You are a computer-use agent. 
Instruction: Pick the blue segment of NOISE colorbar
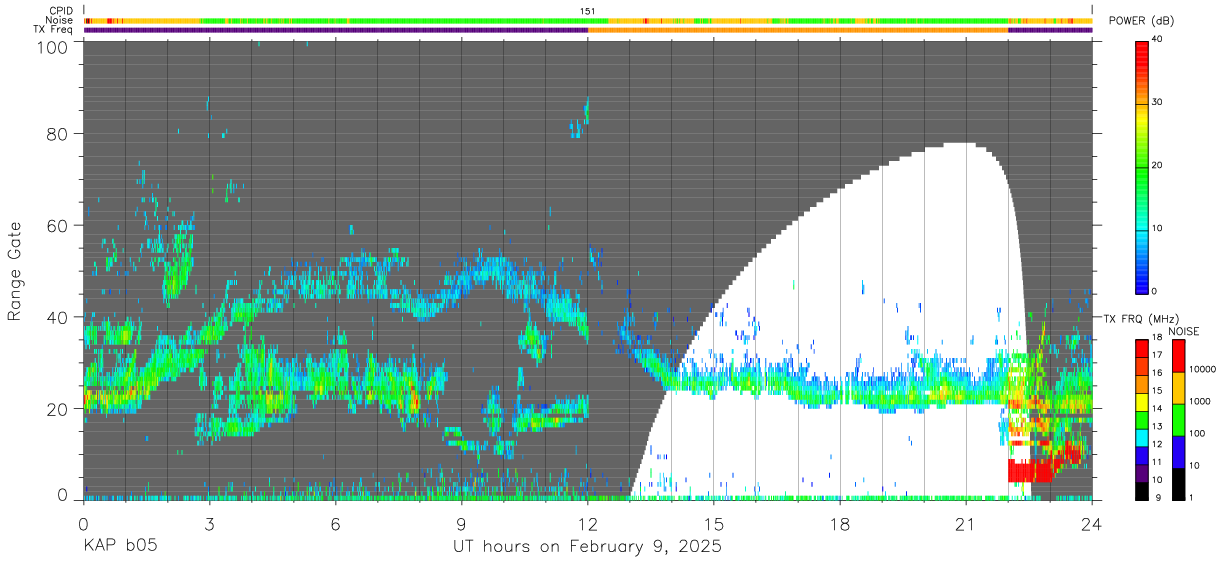click(1177, 452)
